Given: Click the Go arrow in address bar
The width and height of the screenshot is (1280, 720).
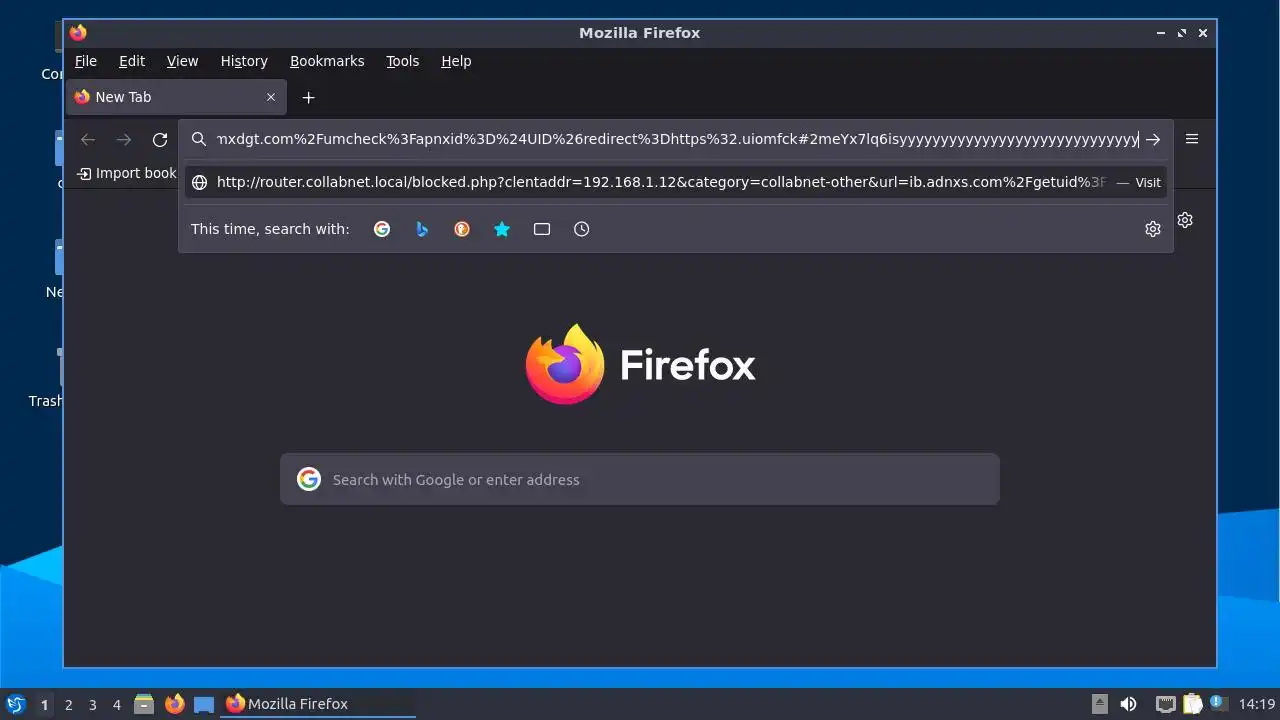Looking at the screenshot, I should (x=1153, y=140).
